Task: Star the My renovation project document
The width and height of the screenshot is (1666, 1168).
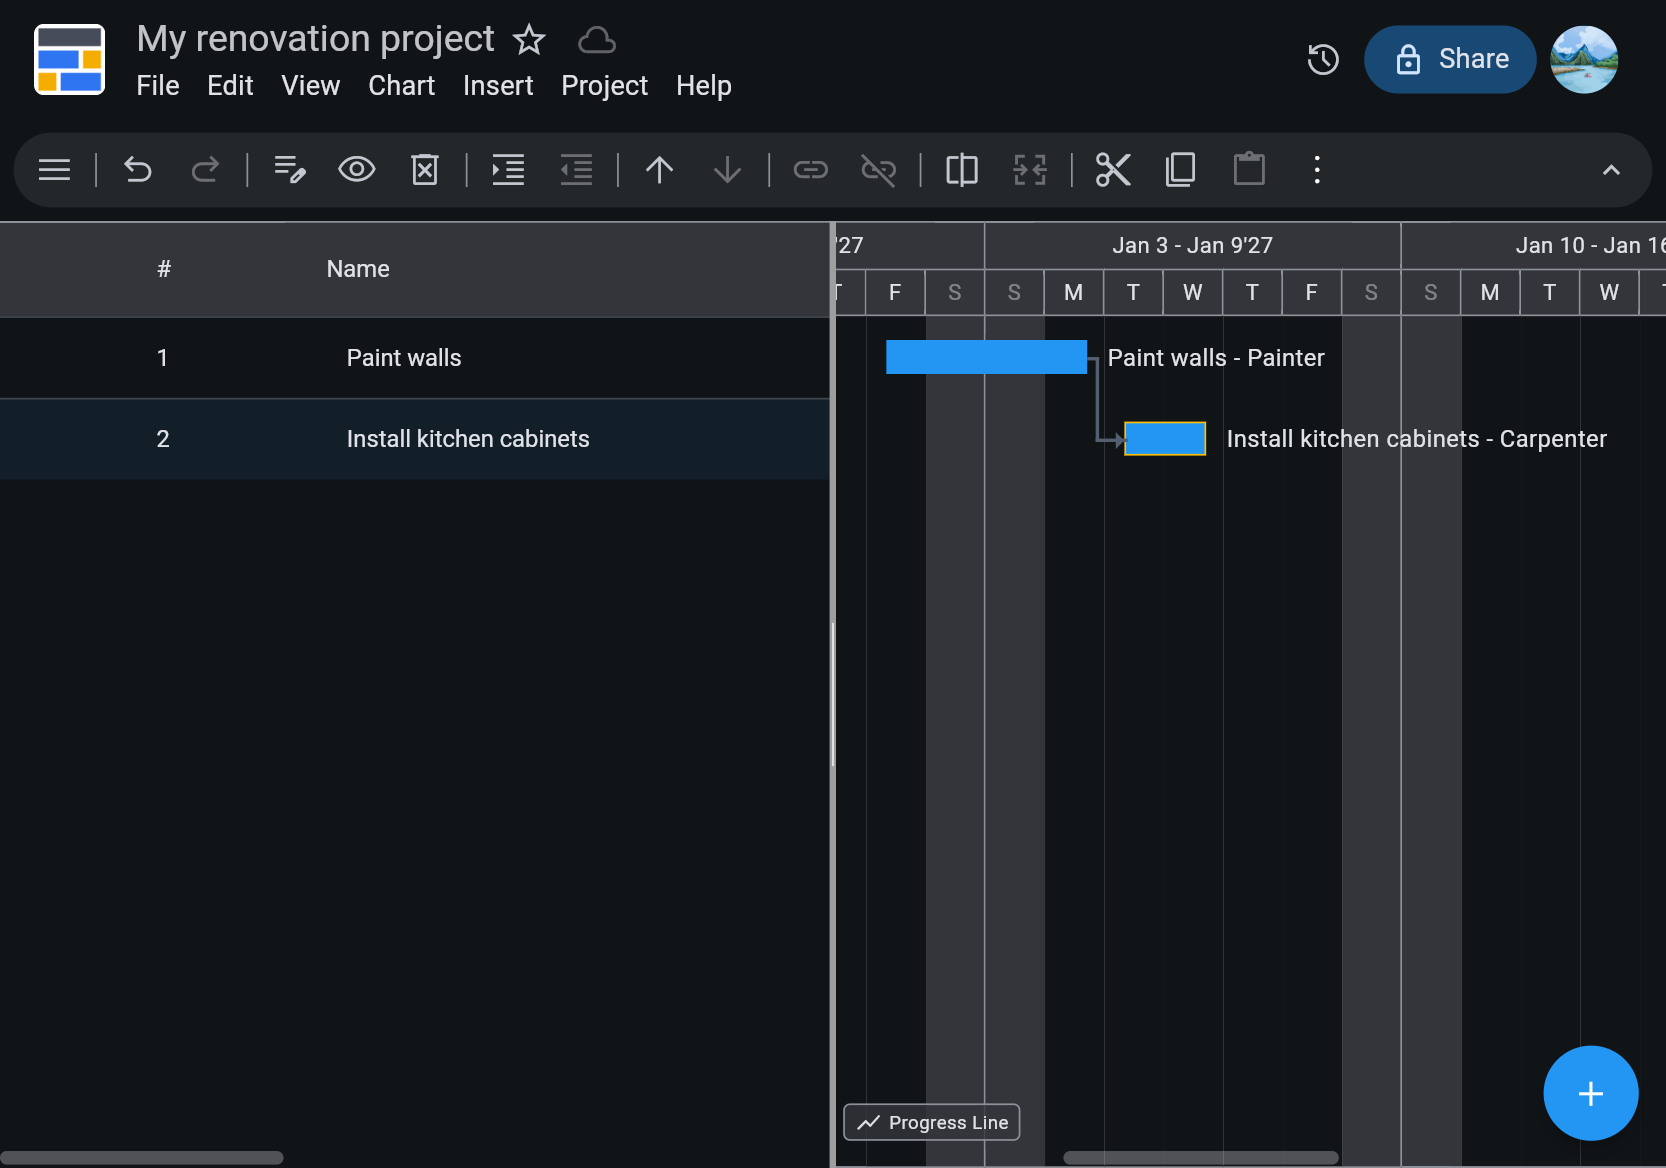Action: [529, 40]
